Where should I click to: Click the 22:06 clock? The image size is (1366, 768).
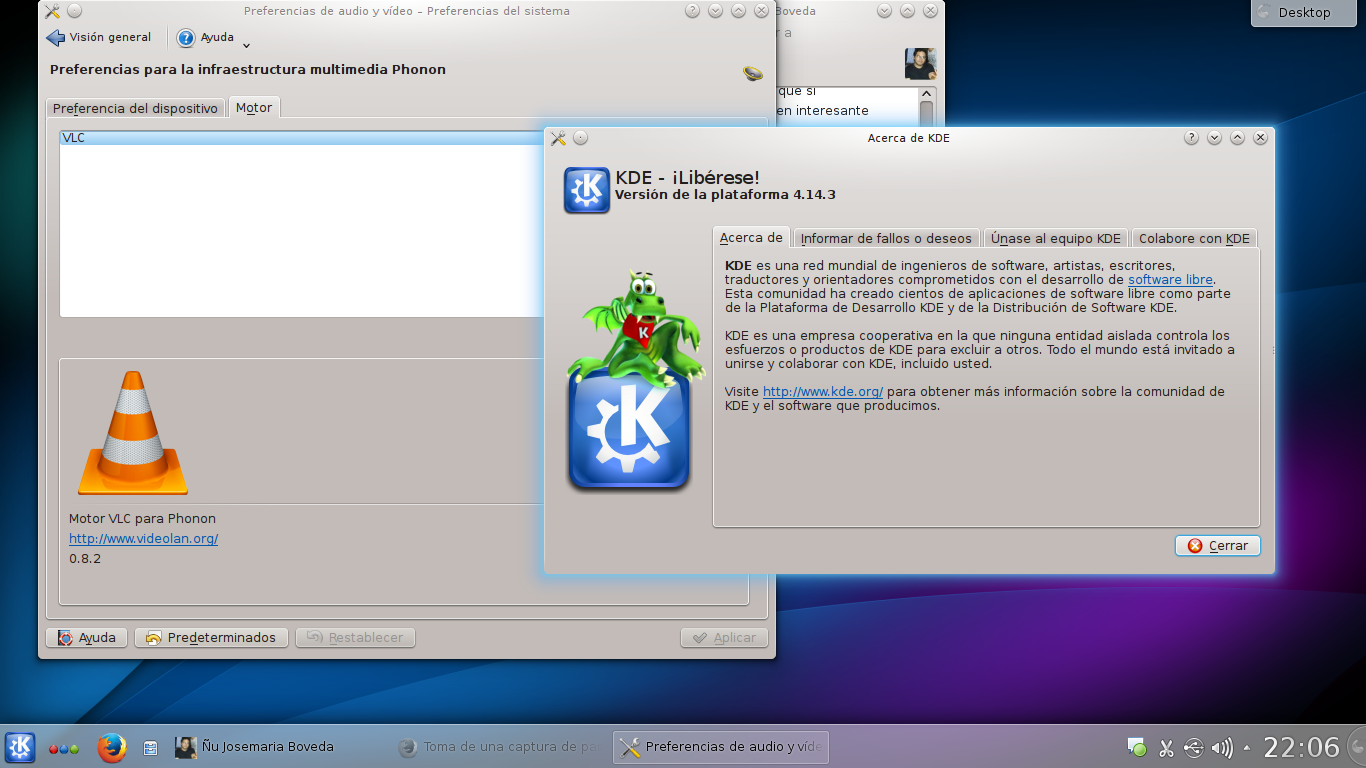tap(1301, 747)
